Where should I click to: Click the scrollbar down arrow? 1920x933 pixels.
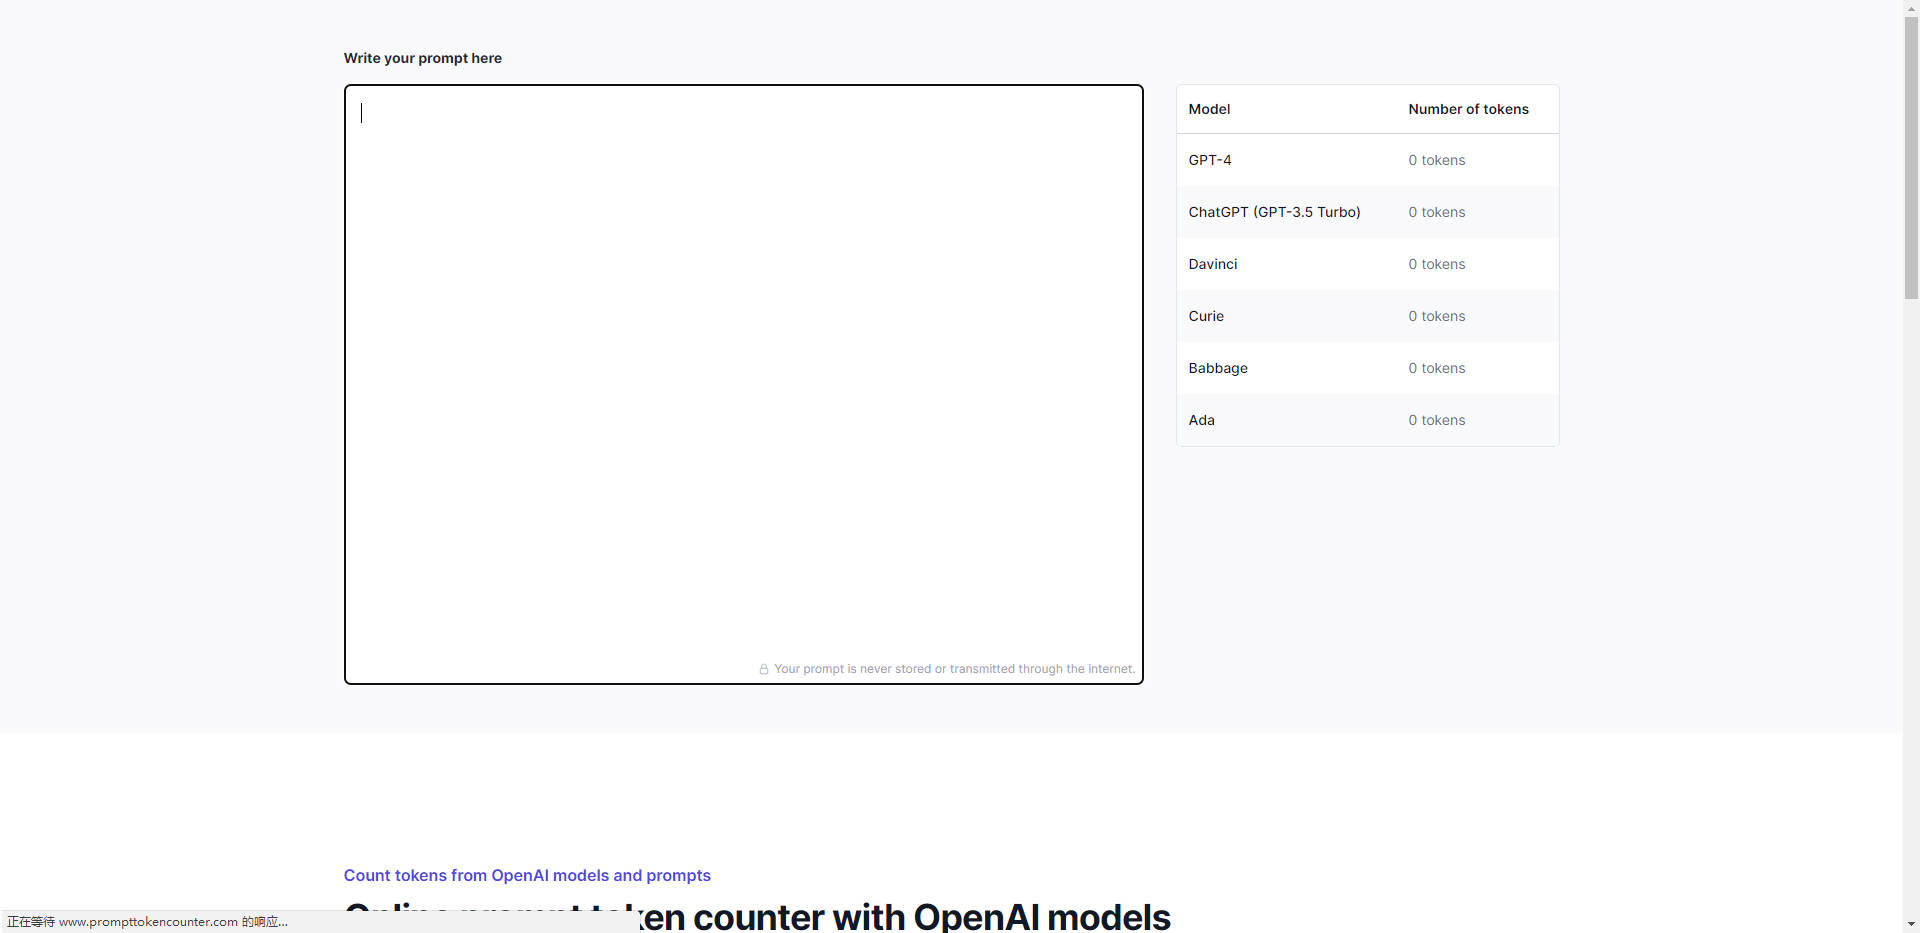coord(1911,924)
